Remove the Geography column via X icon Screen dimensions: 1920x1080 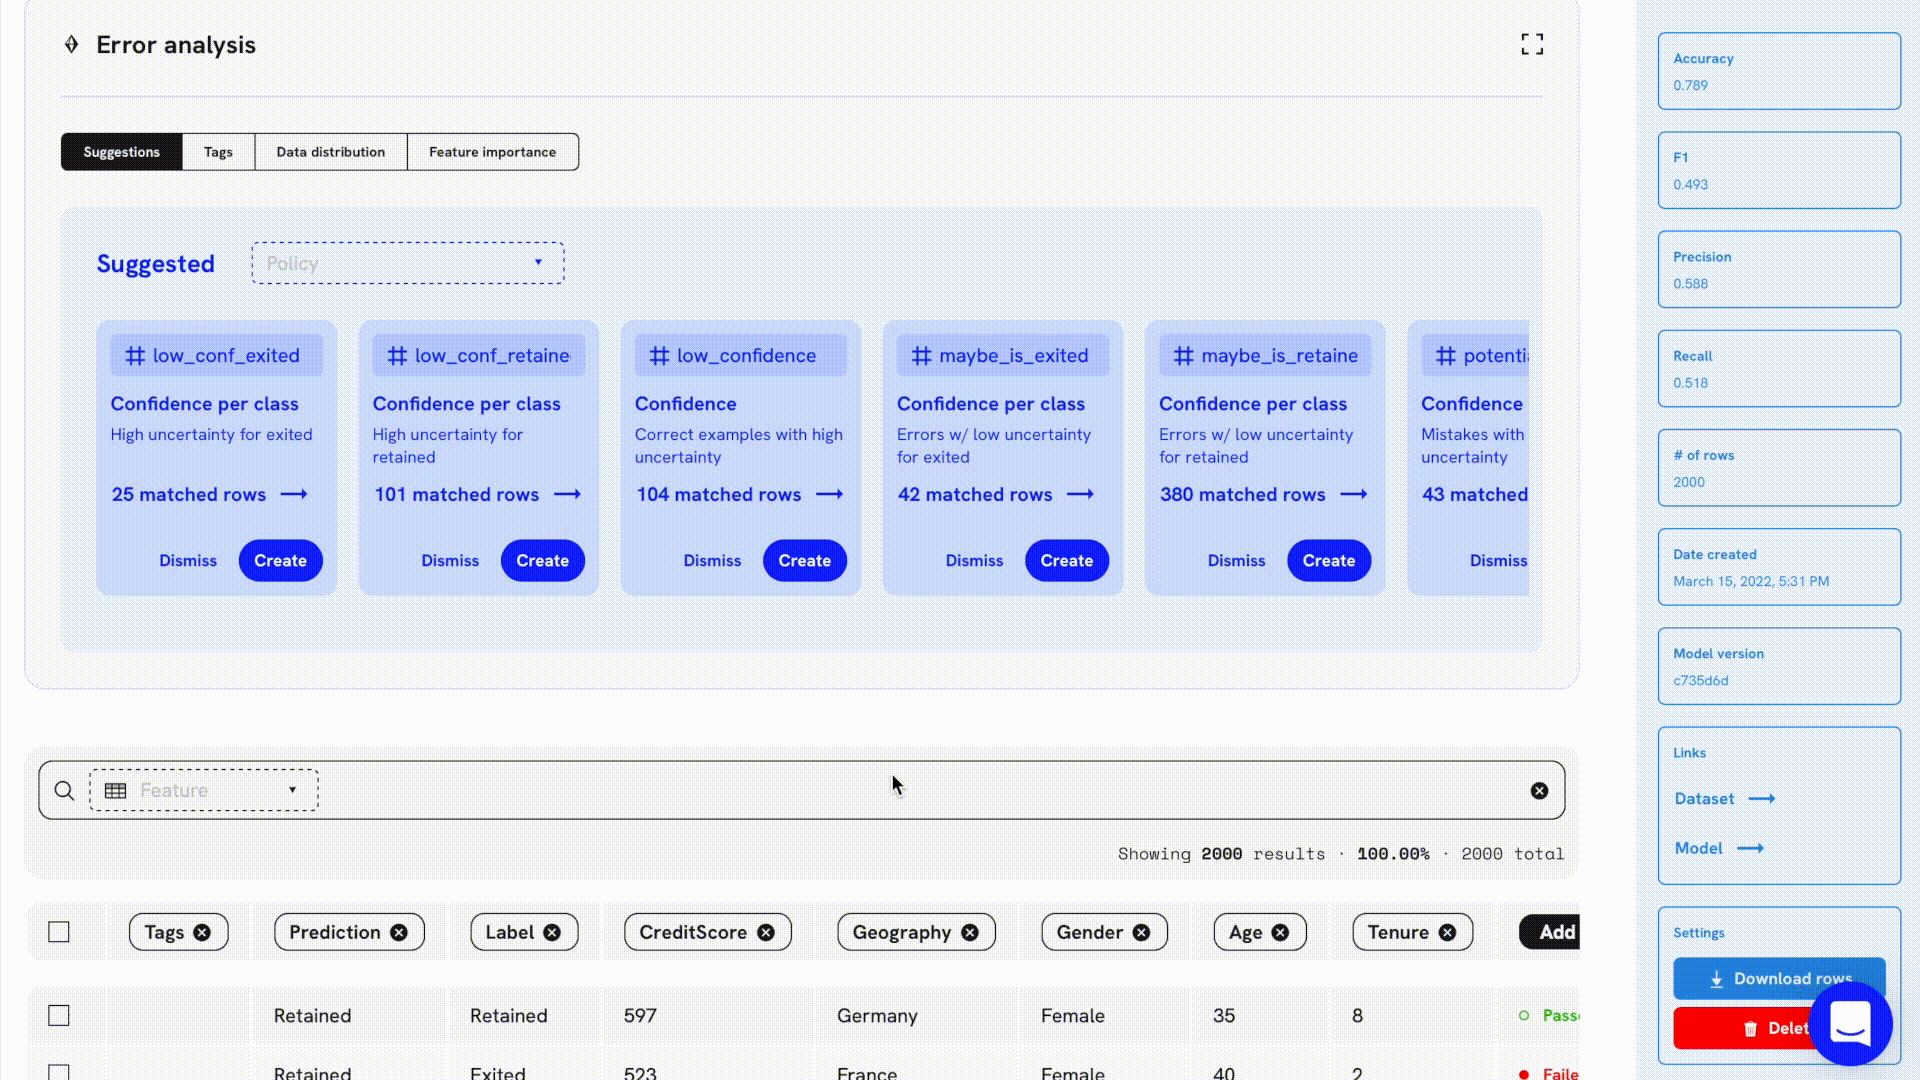(970, 932)
